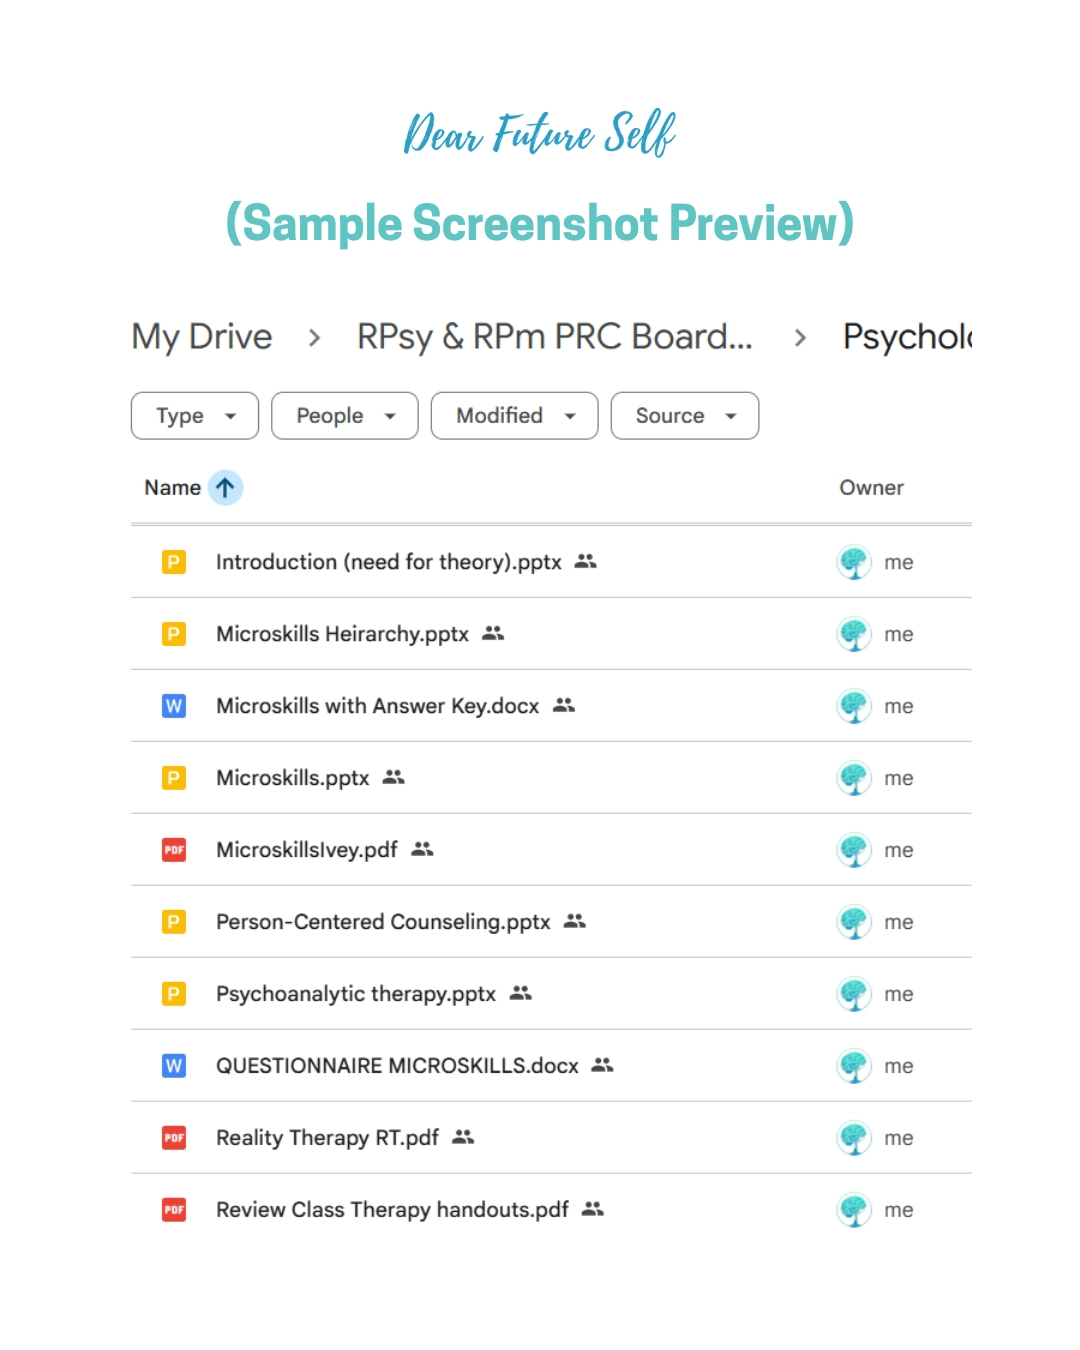
Task: Open the Source filter dropdown
Action: click(x=685, y=416)
